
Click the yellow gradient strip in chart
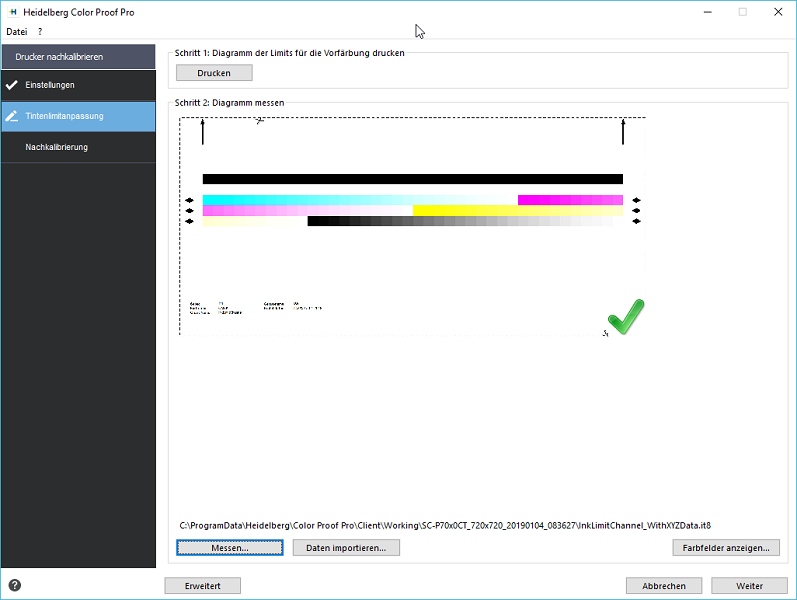coord(518,211)
